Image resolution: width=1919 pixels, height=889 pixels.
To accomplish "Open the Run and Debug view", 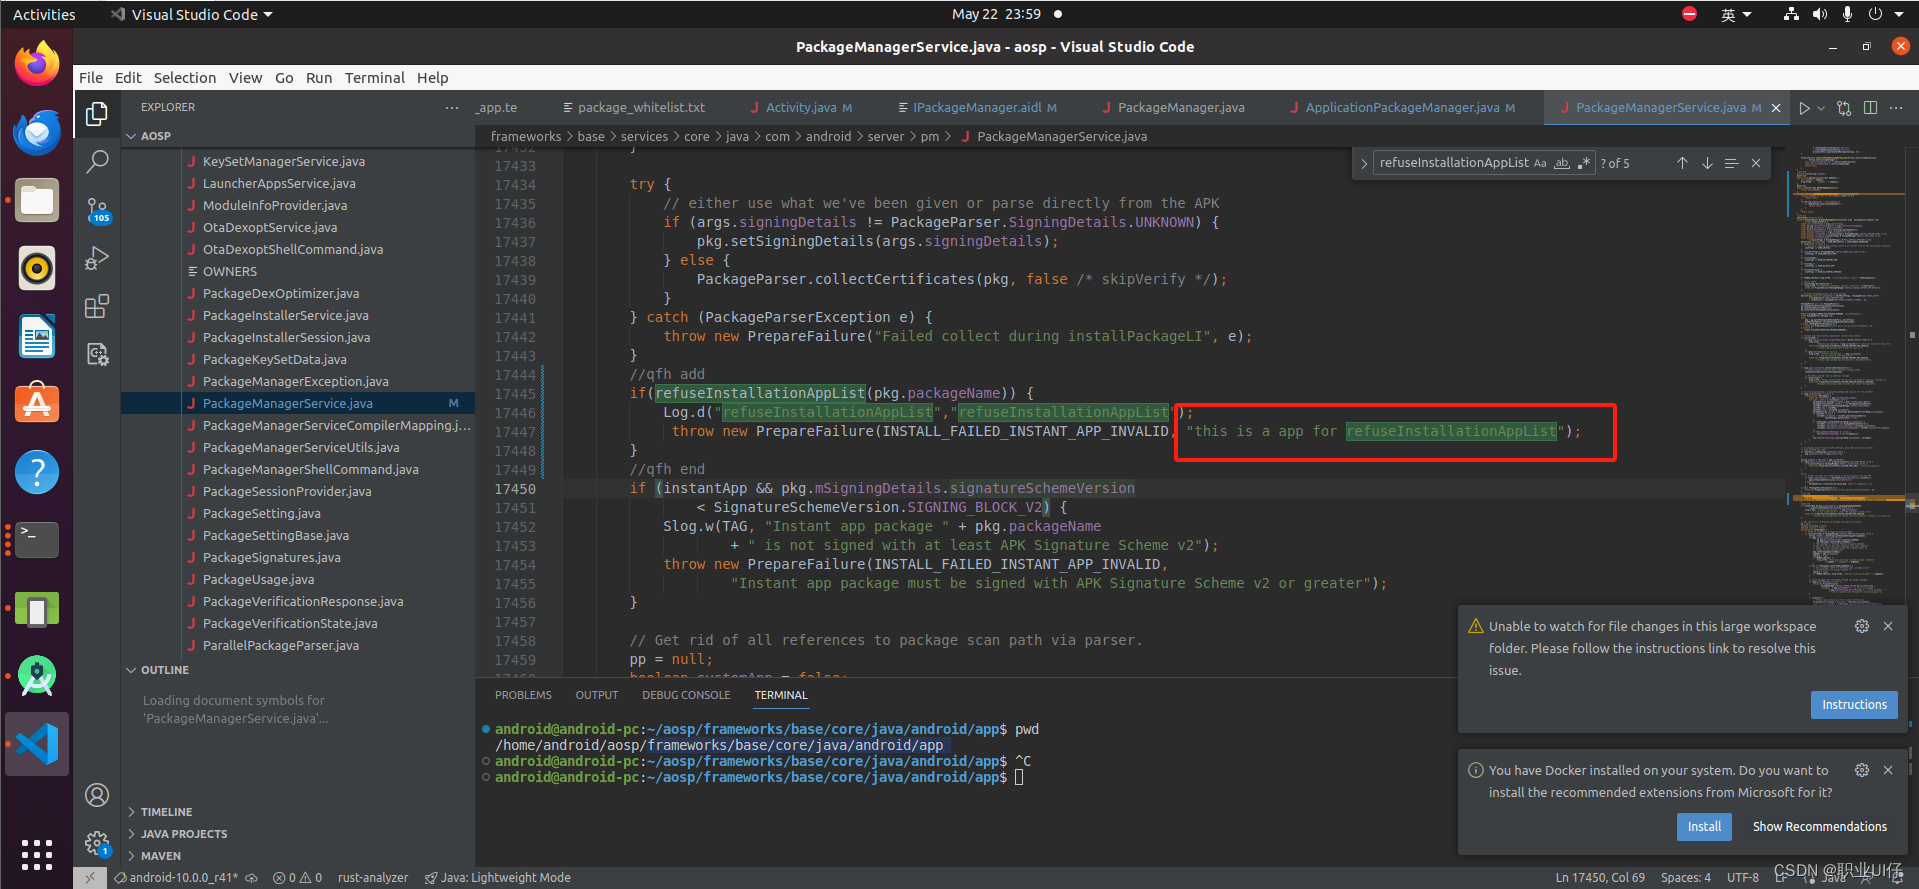I will (97, 258).
